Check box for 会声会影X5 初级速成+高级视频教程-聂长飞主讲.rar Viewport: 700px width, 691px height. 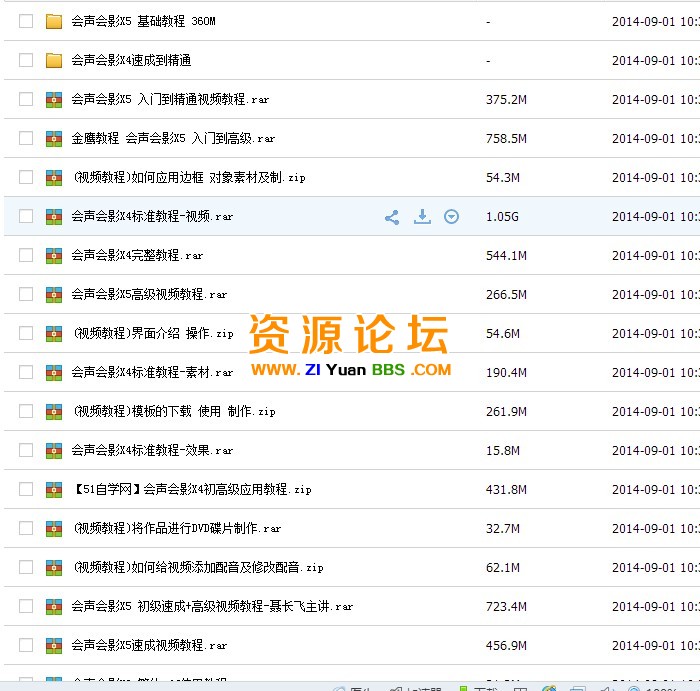coord(26,606)
